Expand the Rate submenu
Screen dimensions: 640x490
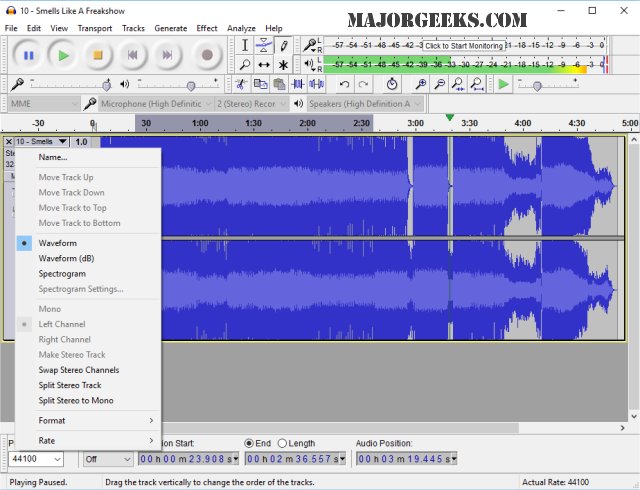(88, 441)
